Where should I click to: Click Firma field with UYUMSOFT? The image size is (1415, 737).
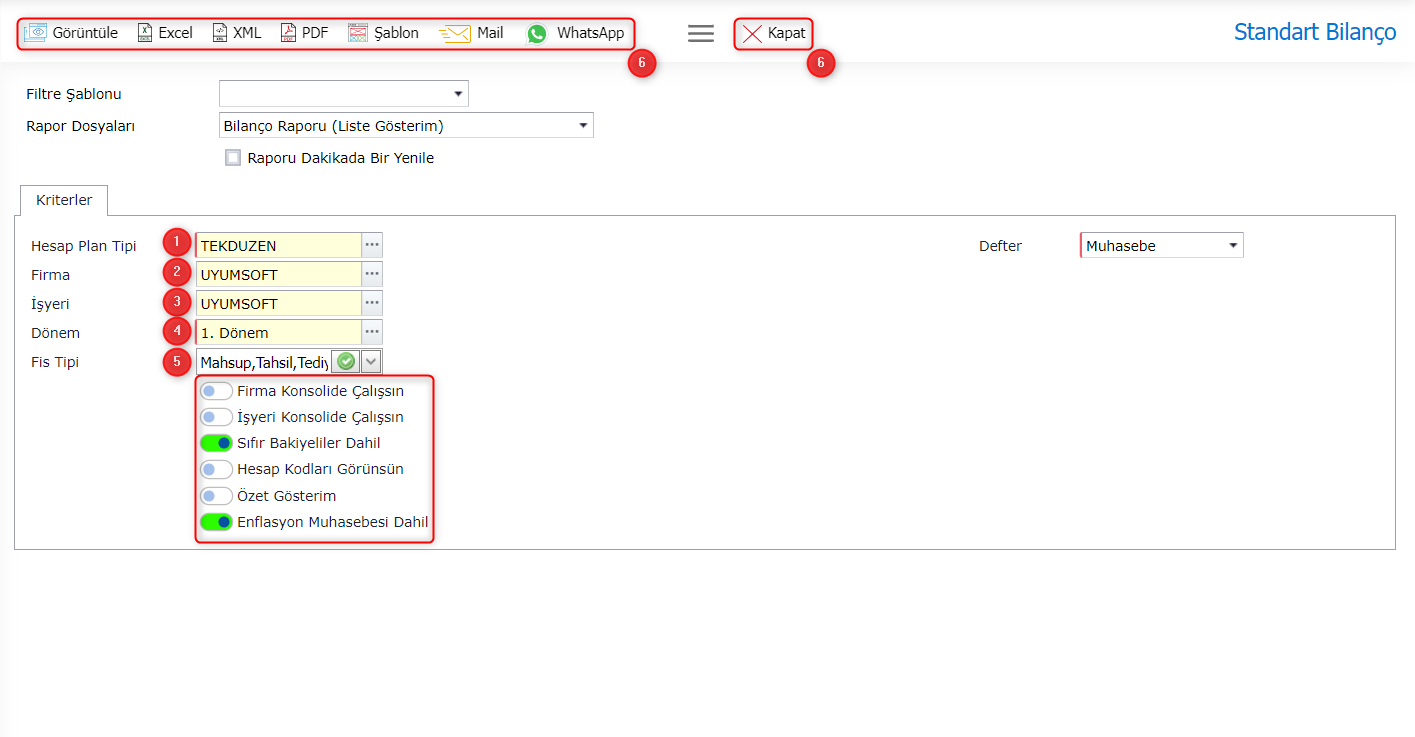pyautogui.click(x=278, y=274)
